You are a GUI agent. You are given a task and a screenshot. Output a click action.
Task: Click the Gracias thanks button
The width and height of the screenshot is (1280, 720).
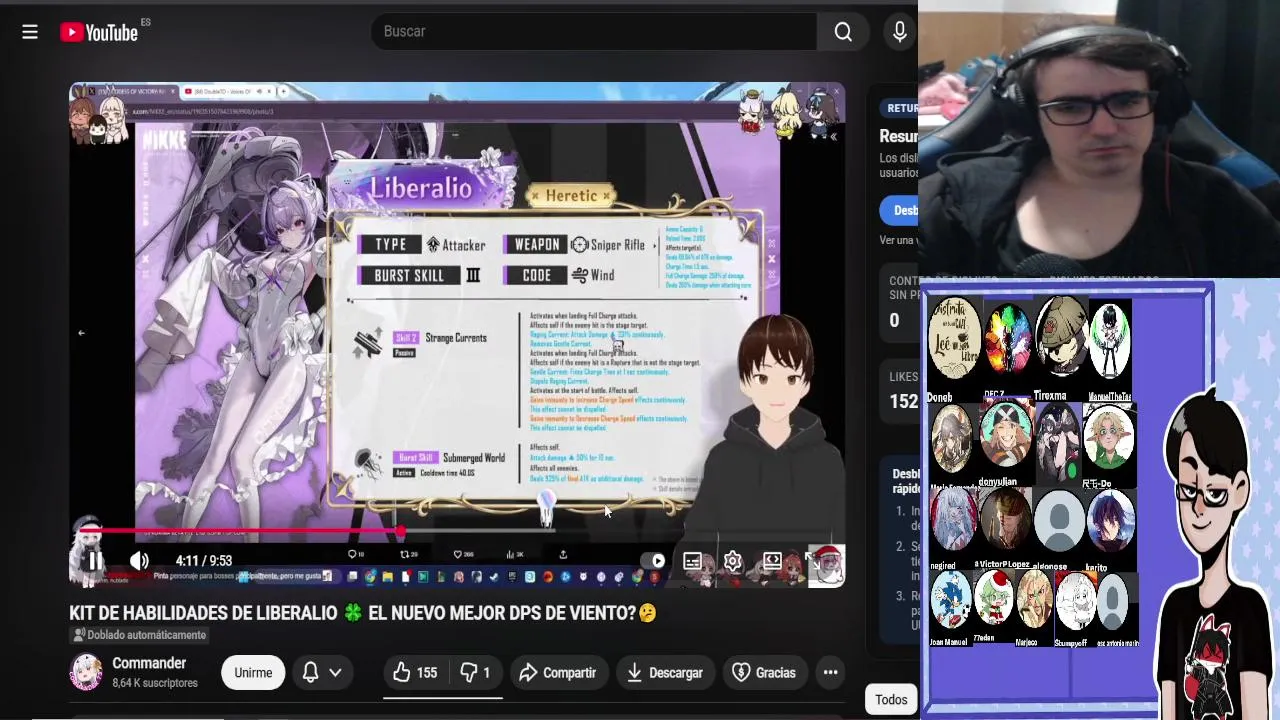tap(765, 673)
